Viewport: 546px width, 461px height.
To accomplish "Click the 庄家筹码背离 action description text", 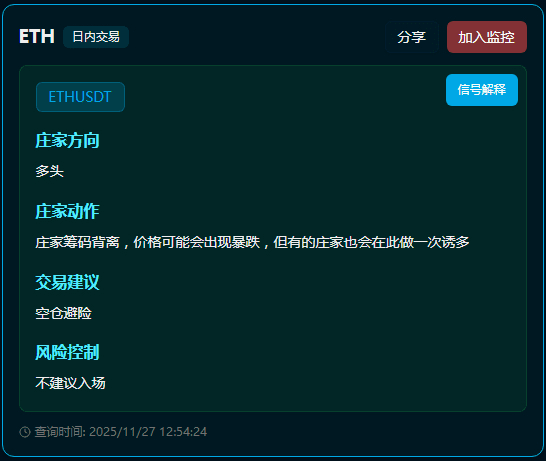I will (77, 242).
